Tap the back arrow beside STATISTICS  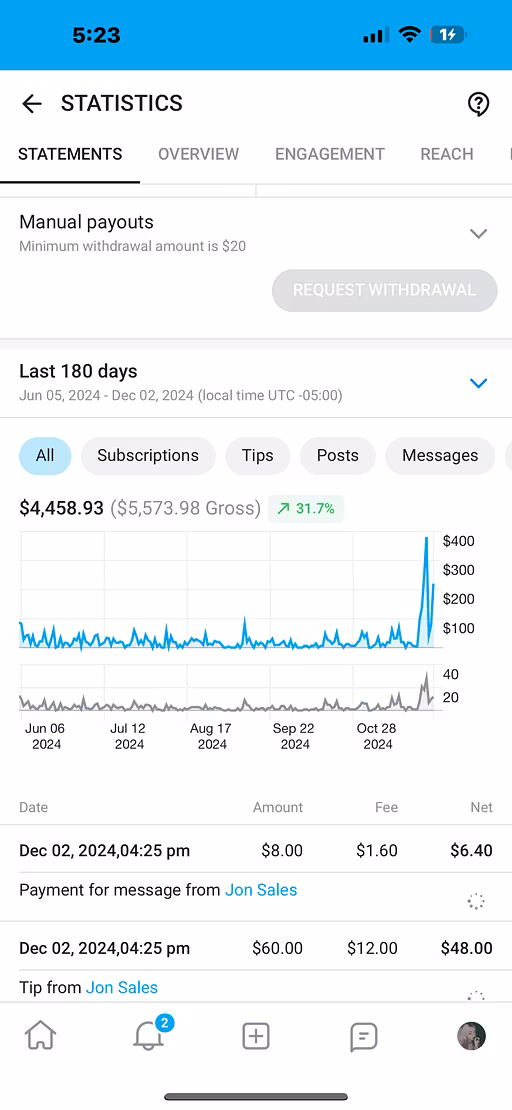[x=32, y=104]
